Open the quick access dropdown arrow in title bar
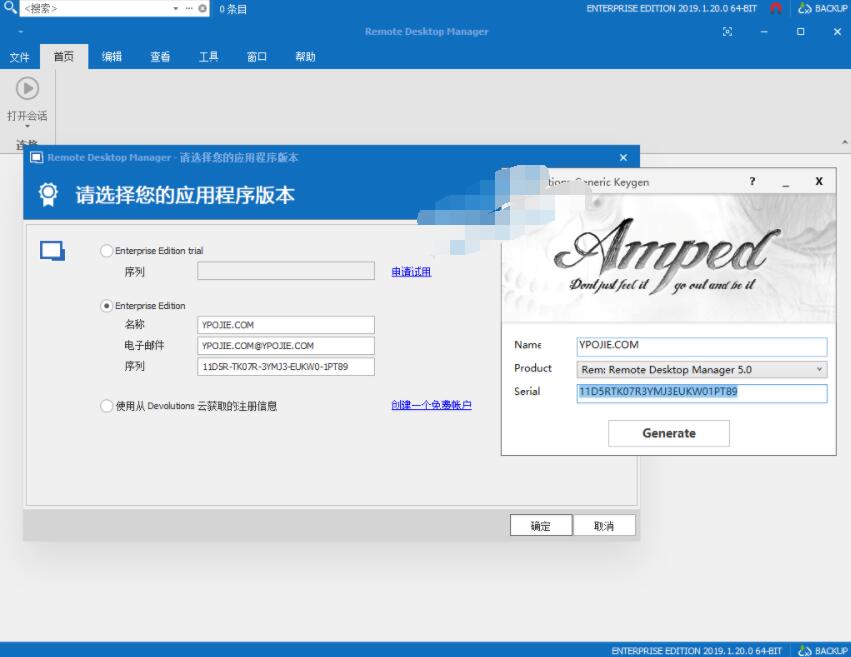Image resolution: width=851 pixels, height=657 pixels. 20,33
